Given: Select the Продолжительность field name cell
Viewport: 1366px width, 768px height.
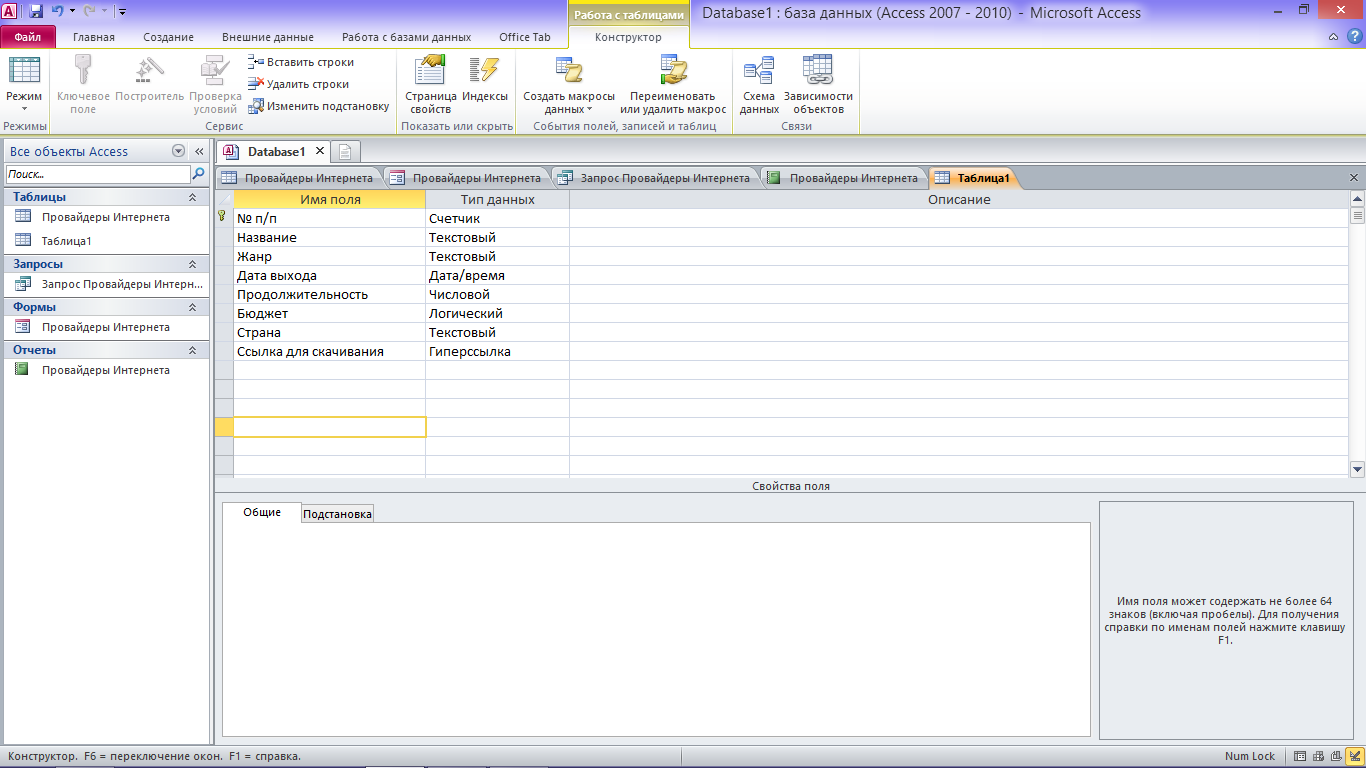Looking at the screenshot, I should 329,295.
